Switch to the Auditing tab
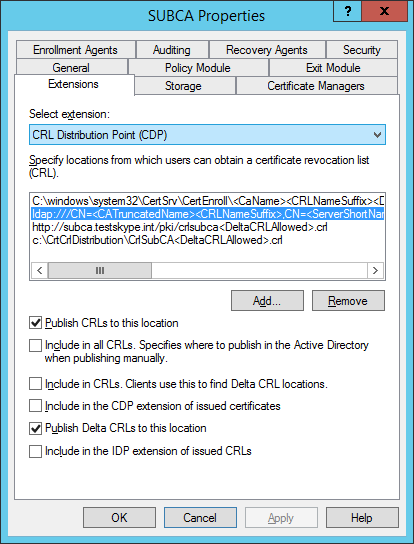 172,50
